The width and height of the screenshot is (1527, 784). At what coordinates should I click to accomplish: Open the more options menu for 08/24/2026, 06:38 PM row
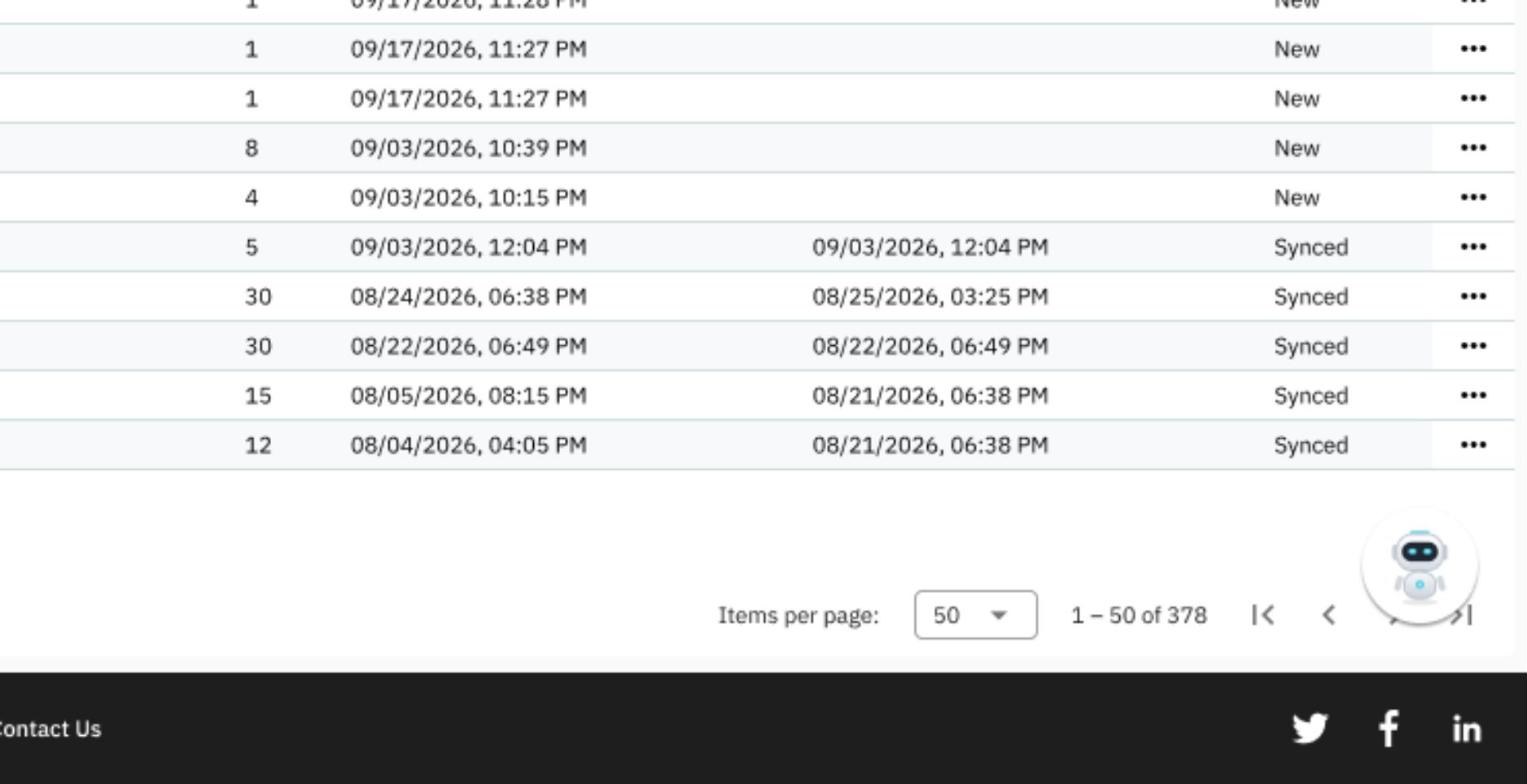pos(1472,296)
